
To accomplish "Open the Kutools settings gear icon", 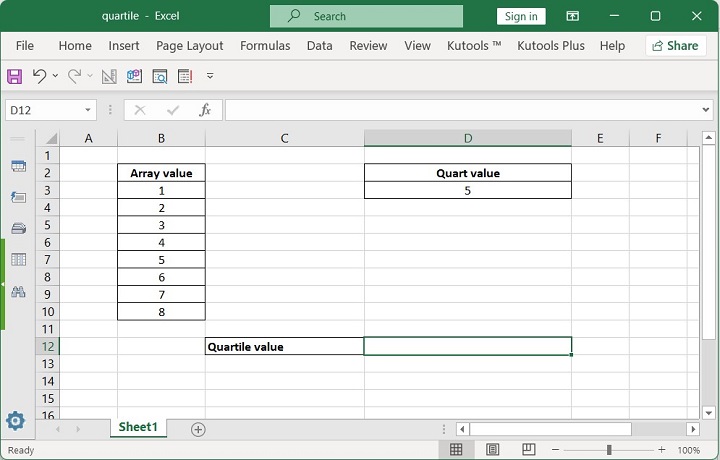I will pos(16,421).
